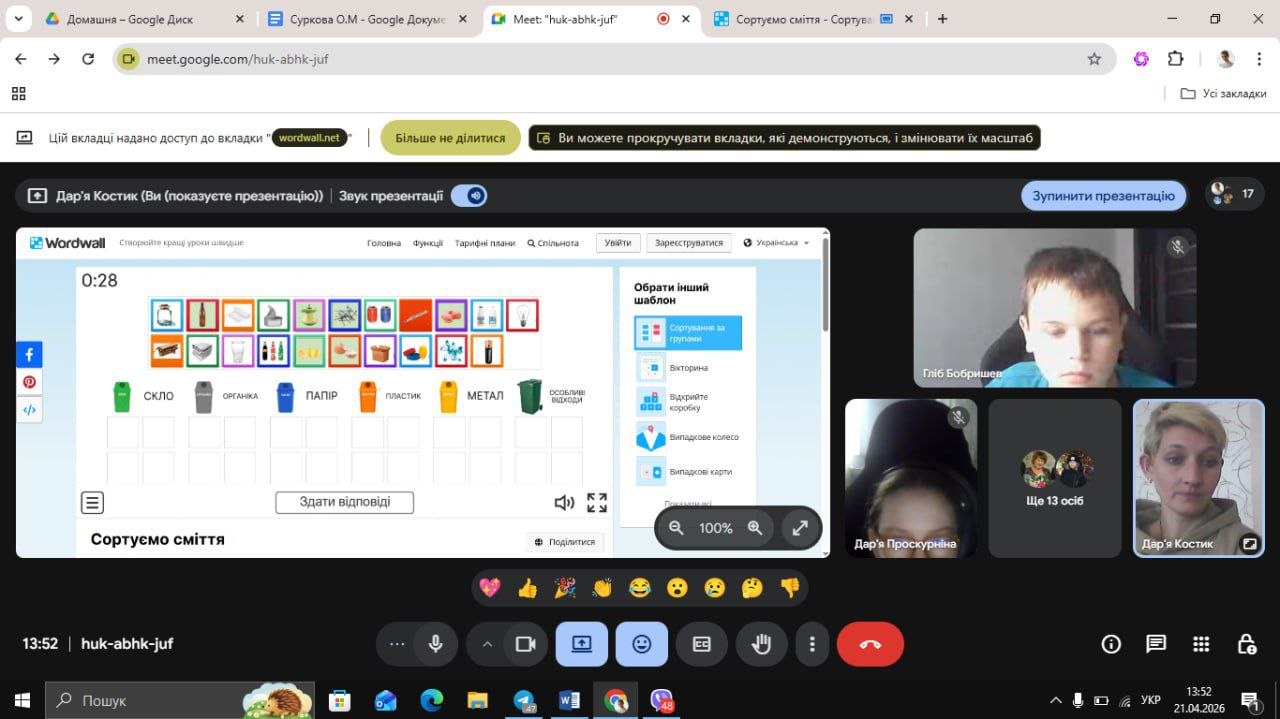Image resolution: width=1280 pixels, height=719 pixels.
Task: Click the Більше не ділитися button
Action: pos(450,138)
